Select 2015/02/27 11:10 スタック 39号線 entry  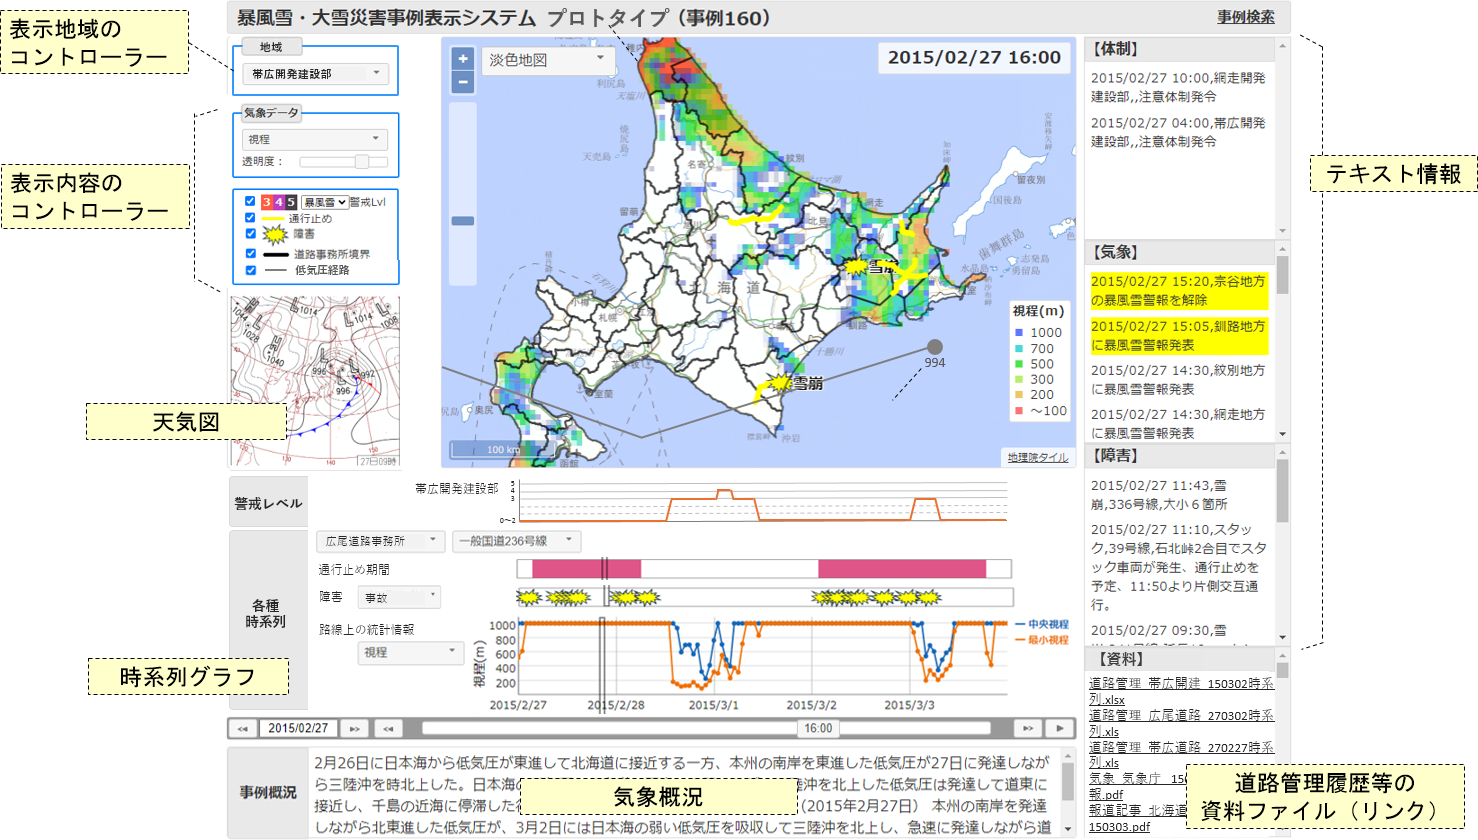(x=1179, y=567)
